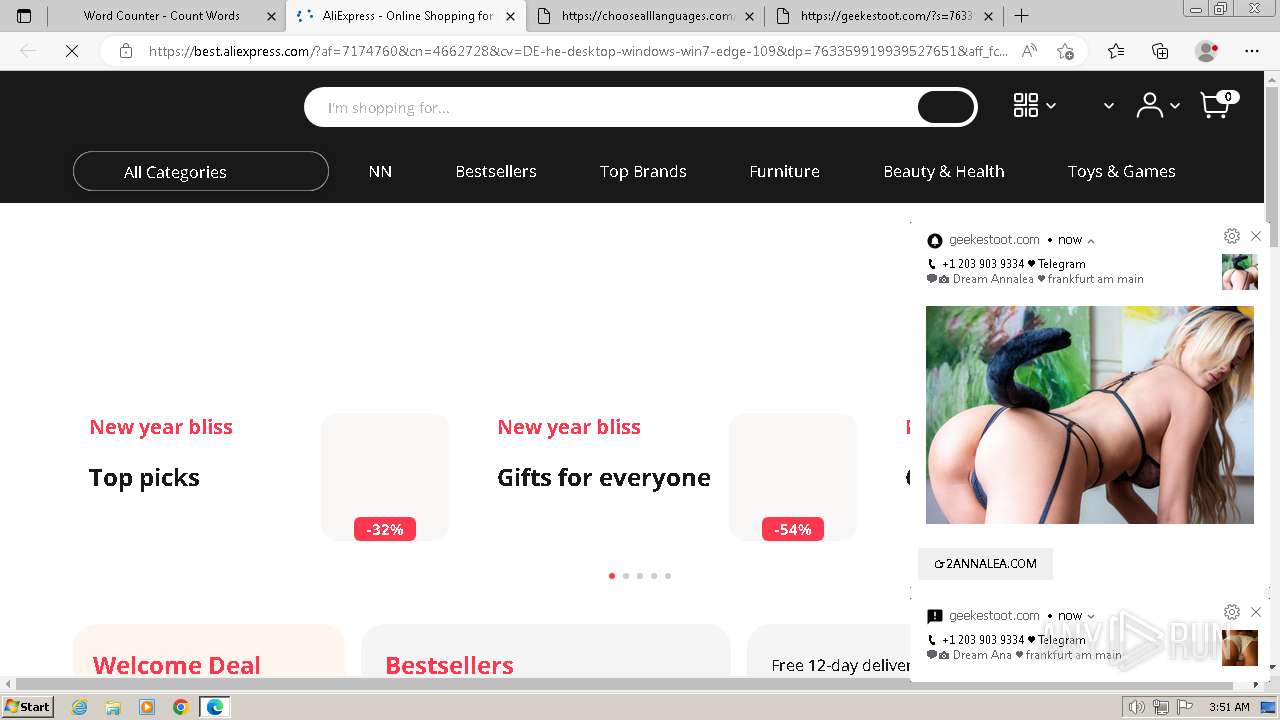Open the shopping cart icon
The height and width of the screenshot is (720, 1280).
[x=1215, y=105]
